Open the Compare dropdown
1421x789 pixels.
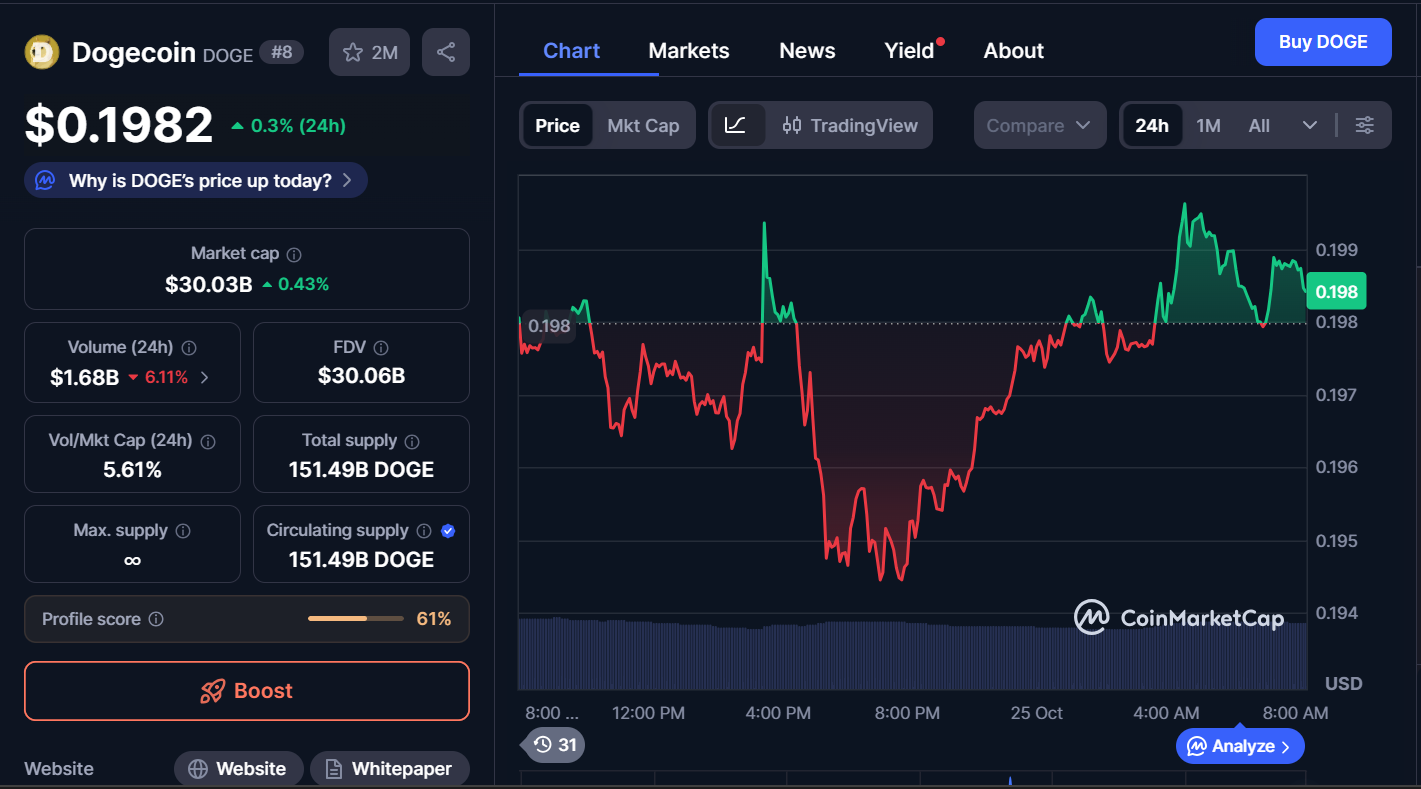pos(1039,125)
